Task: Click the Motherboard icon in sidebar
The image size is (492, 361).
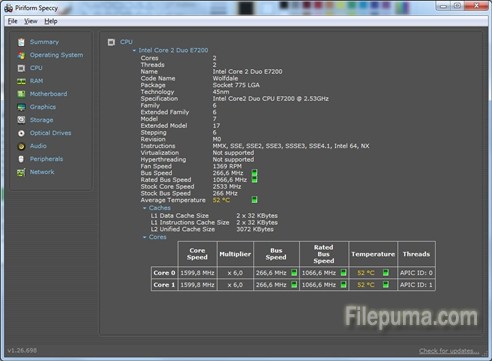Action: coord(21,94)
